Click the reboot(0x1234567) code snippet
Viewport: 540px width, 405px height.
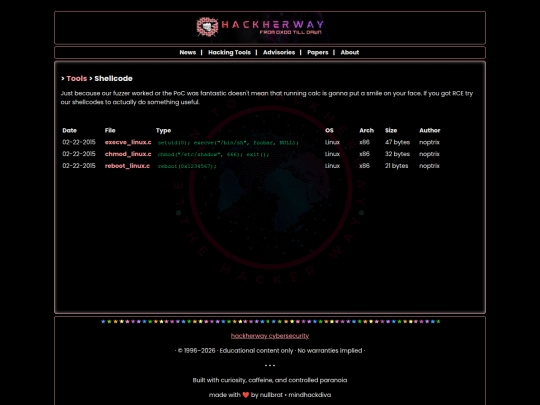click(187, 166)
